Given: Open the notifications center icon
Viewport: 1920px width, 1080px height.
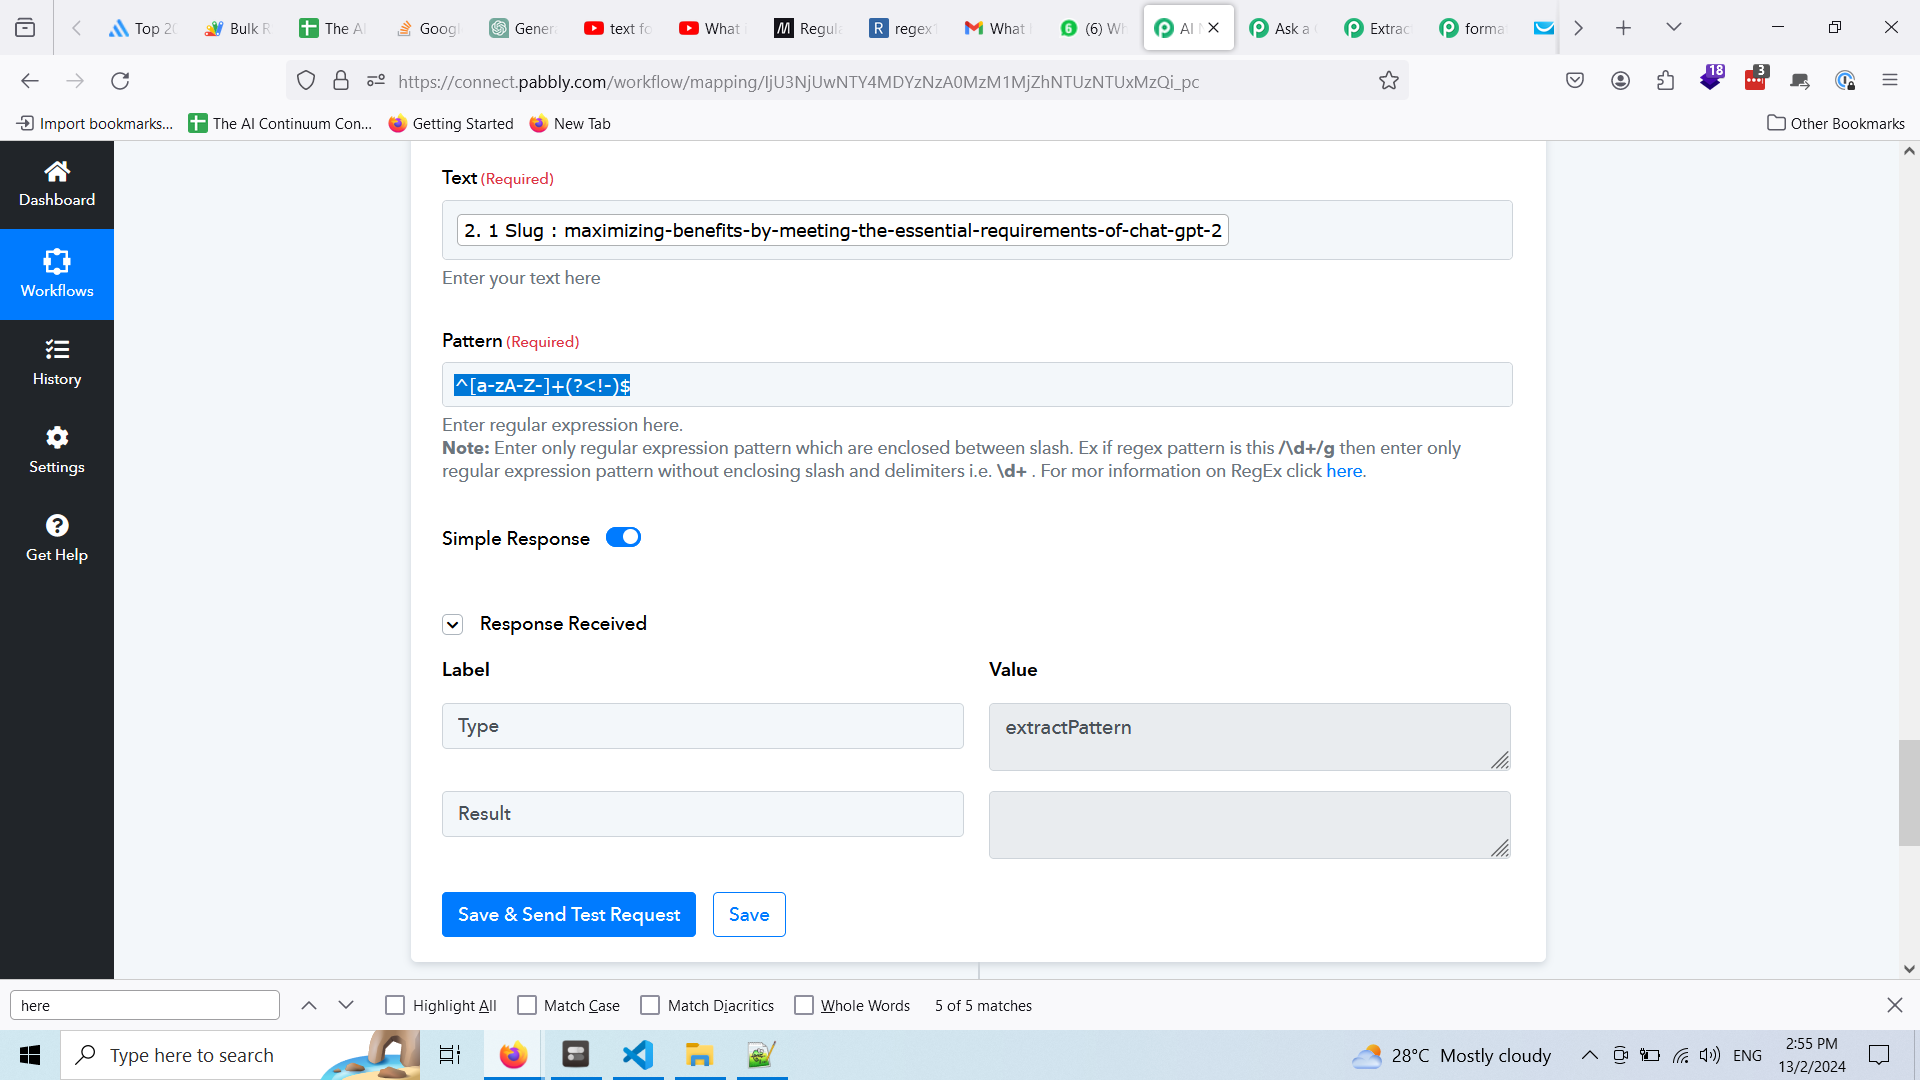Looking at the screenshot, I should tap(1879, 1055).
